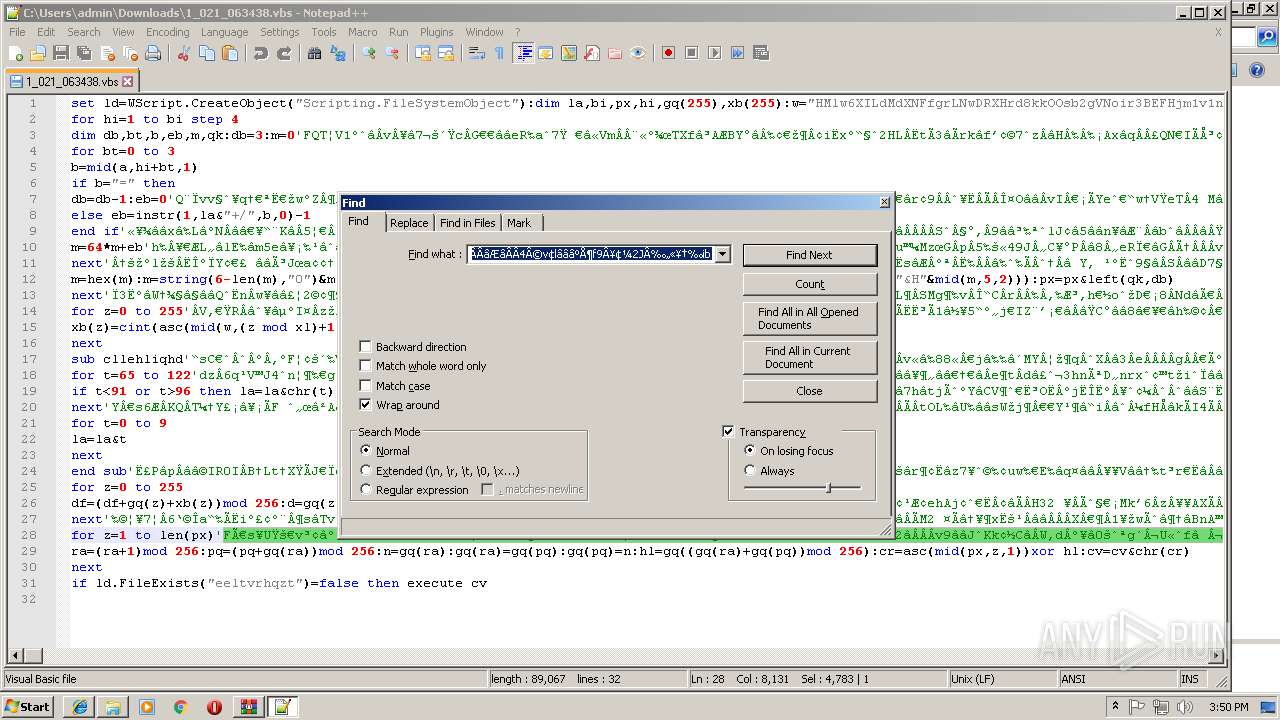Open the Document Map toolbar icon
Screen dimensions: 1280x720
pyautogui.click(x=569, y=53)
